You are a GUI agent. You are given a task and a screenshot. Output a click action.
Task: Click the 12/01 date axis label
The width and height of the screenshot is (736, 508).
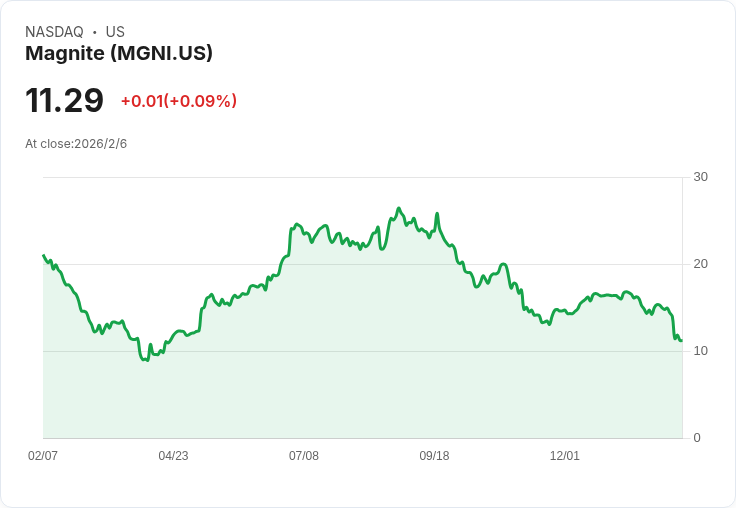coord(565,456)
